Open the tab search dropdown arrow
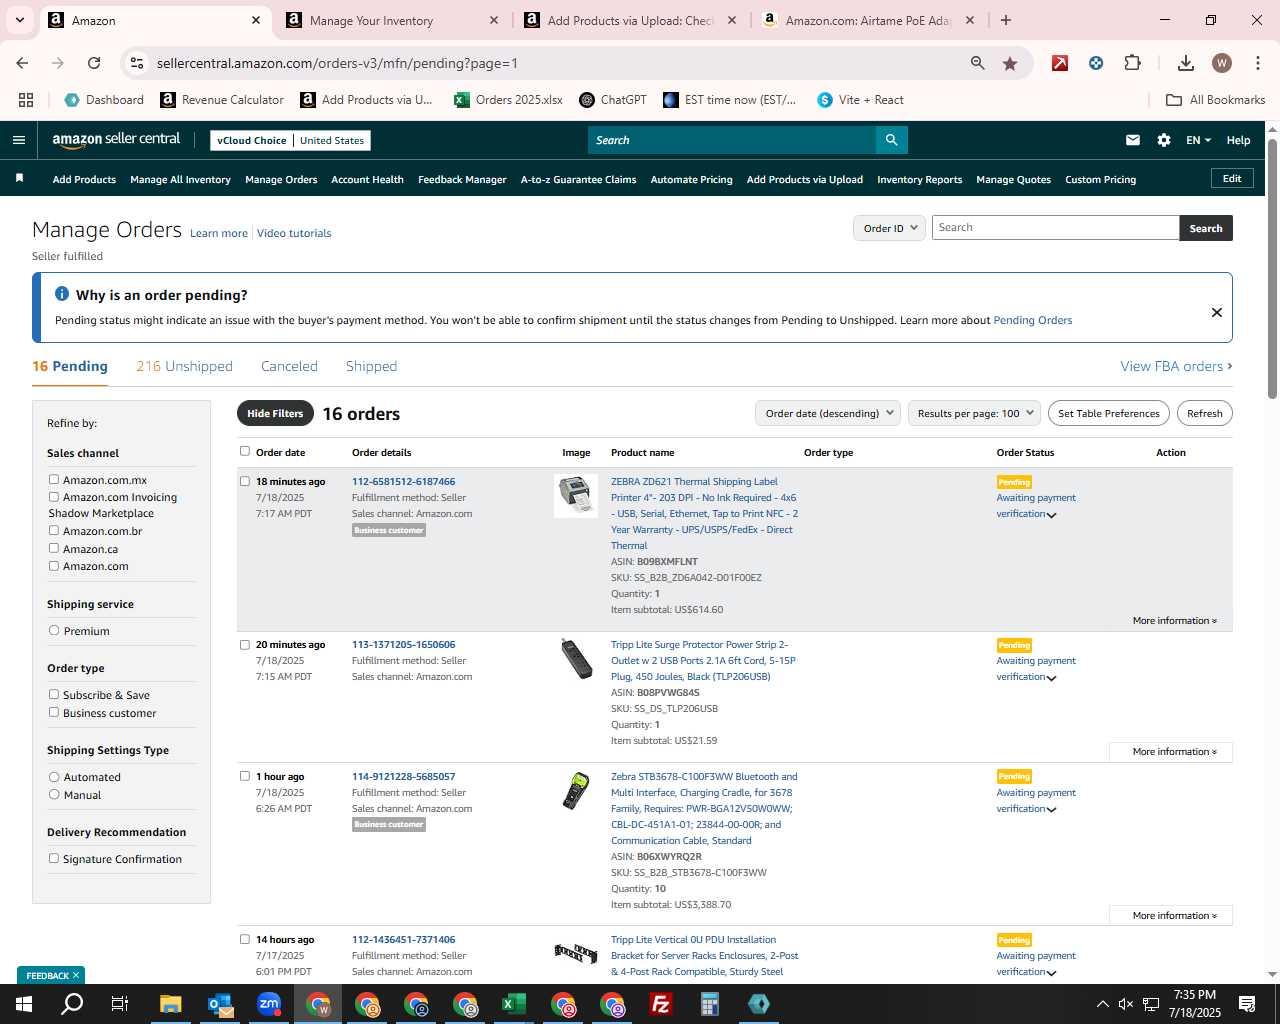The width and height of the screenshot is (1280, 1024). (21, 20)
